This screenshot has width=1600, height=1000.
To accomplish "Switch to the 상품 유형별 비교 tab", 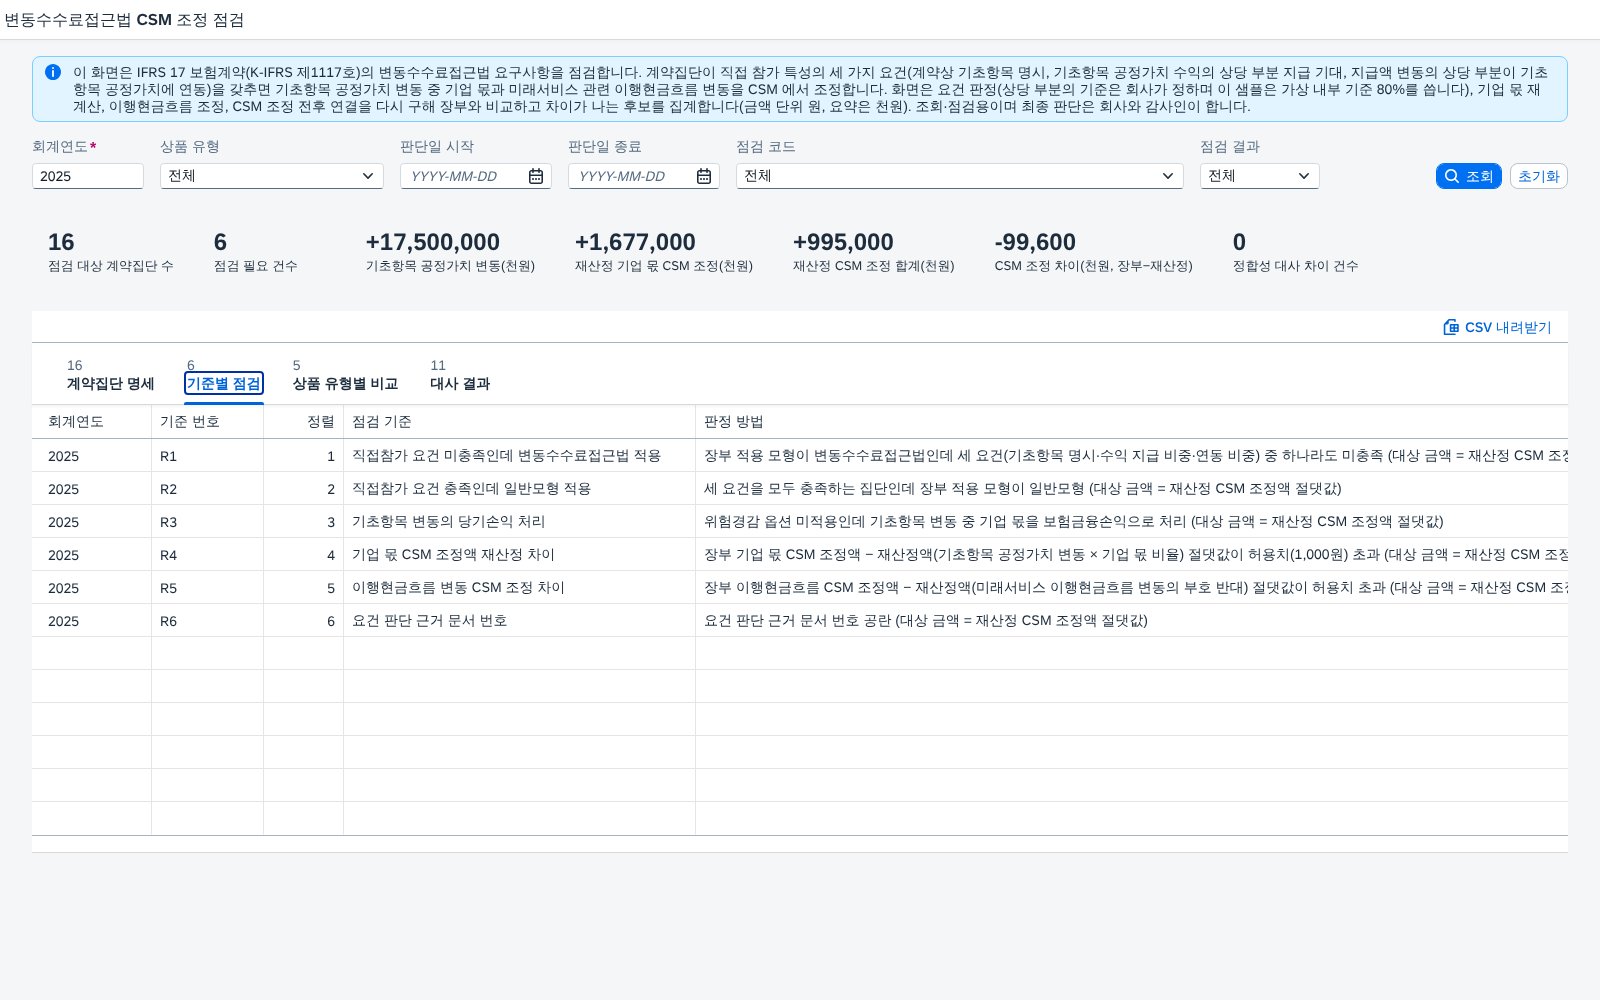I will [x=345, y=375].
